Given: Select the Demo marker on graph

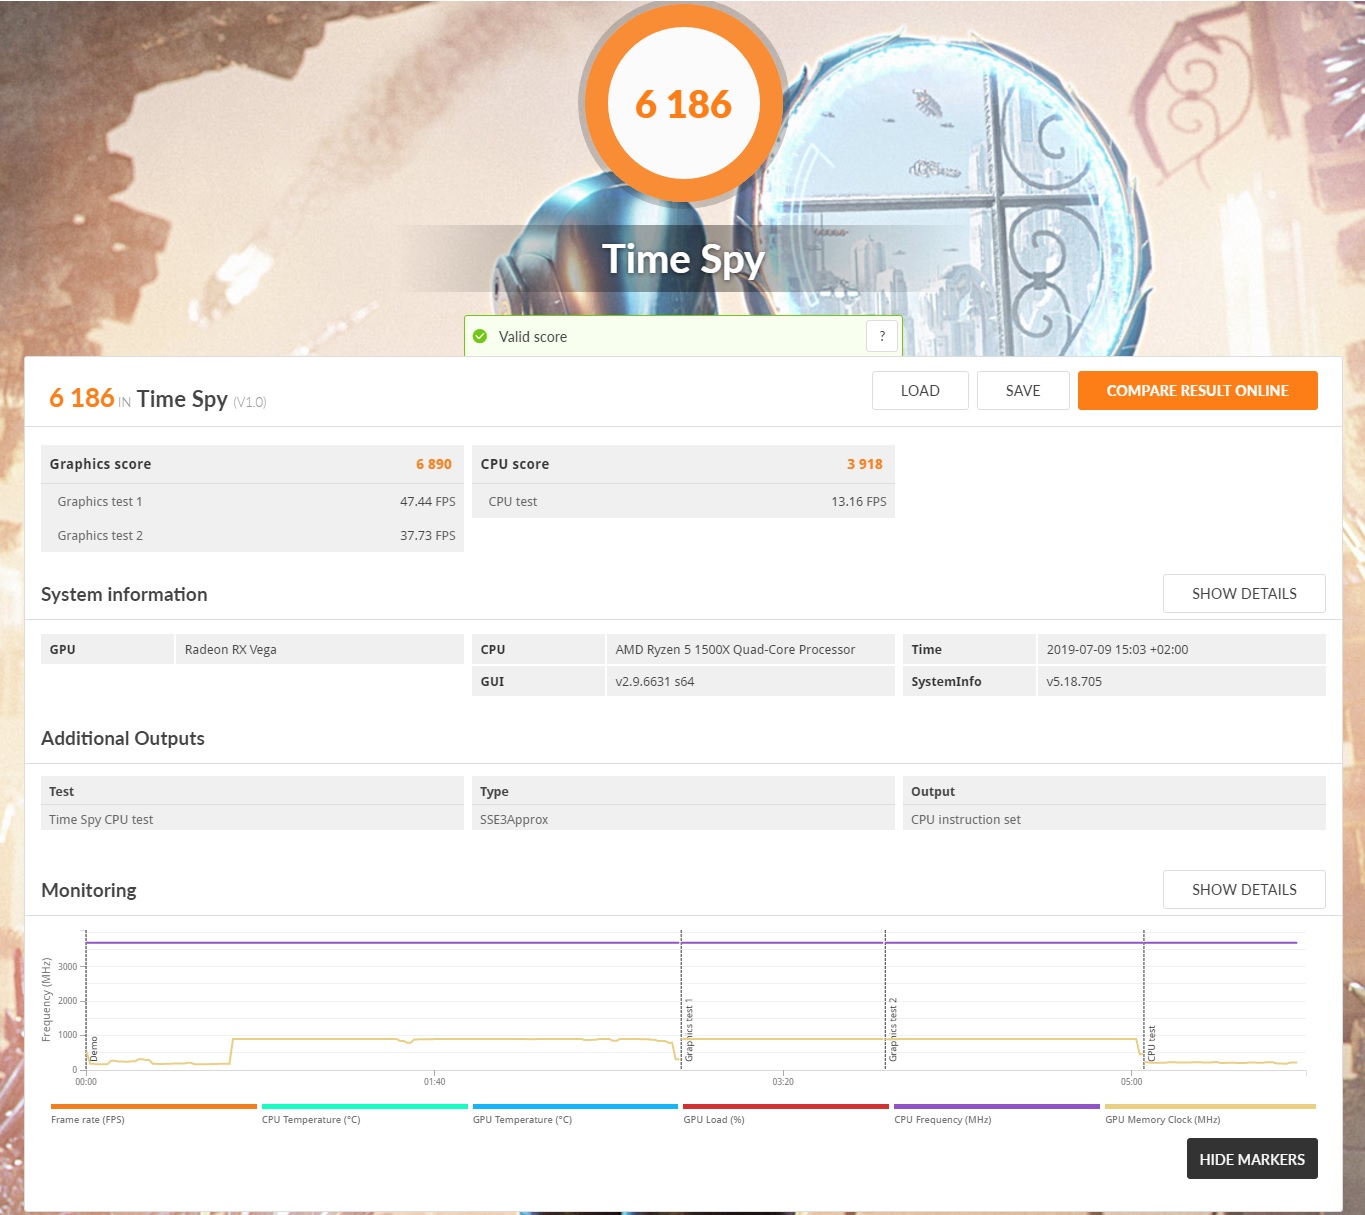Looking at the screenshot, I should coord(94,1048).
